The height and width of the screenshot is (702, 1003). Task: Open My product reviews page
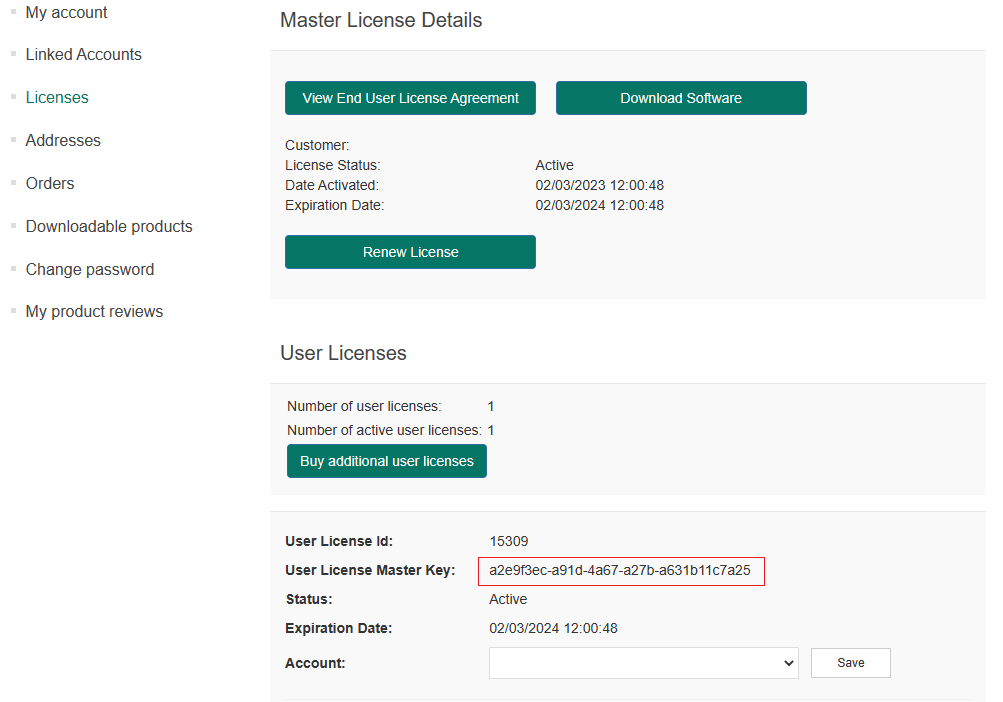click(94, 312)
